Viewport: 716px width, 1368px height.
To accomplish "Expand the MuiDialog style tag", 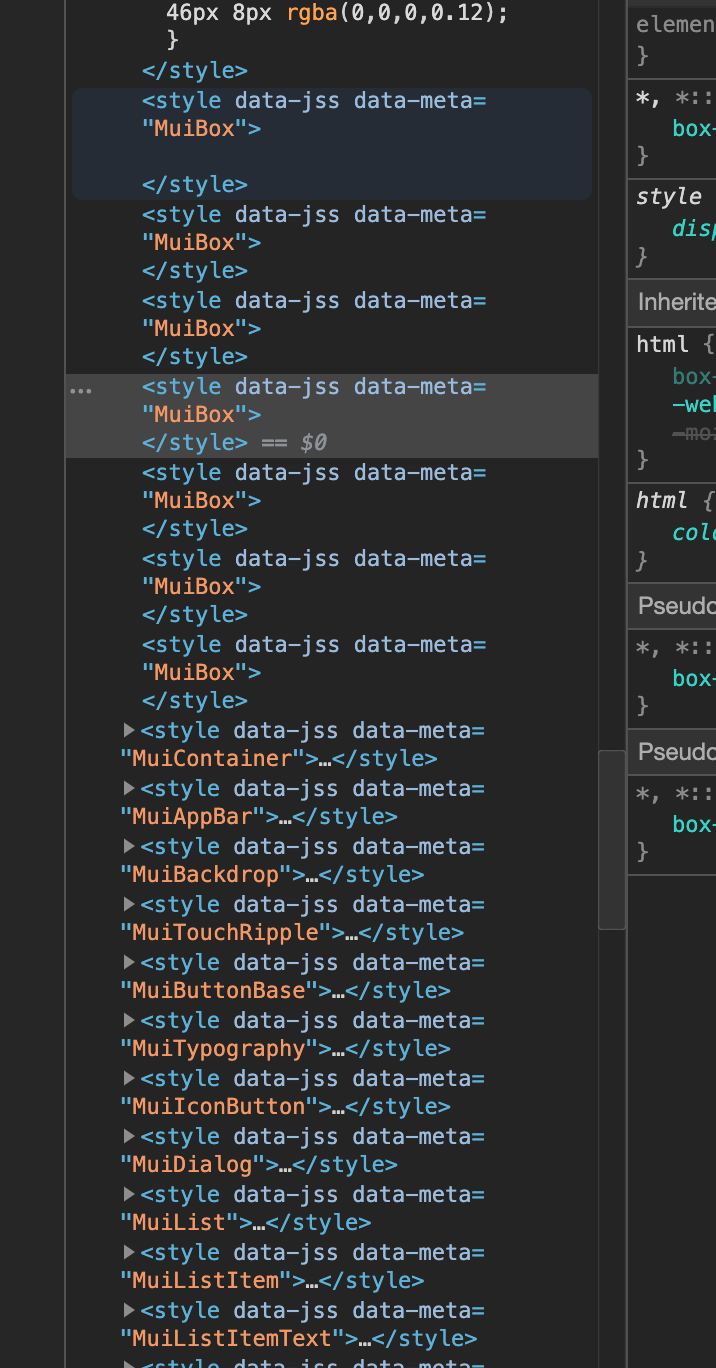I will pyautogui.click(x=129, y=1136).
